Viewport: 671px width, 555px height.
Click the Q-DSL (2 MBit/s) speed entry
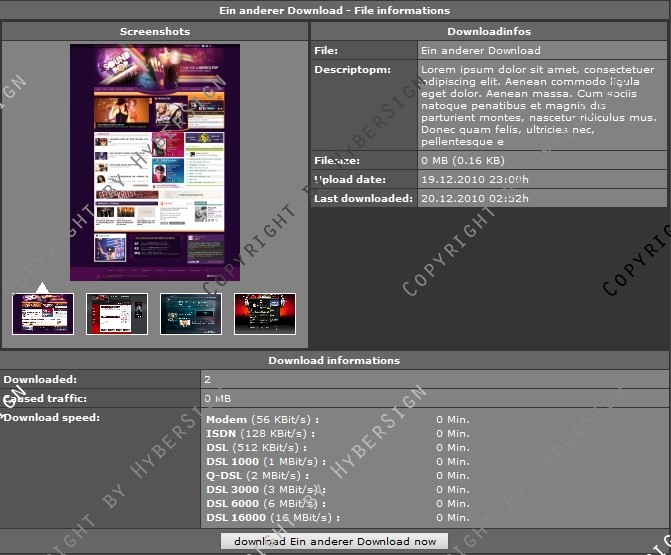(x=257, y=476)
